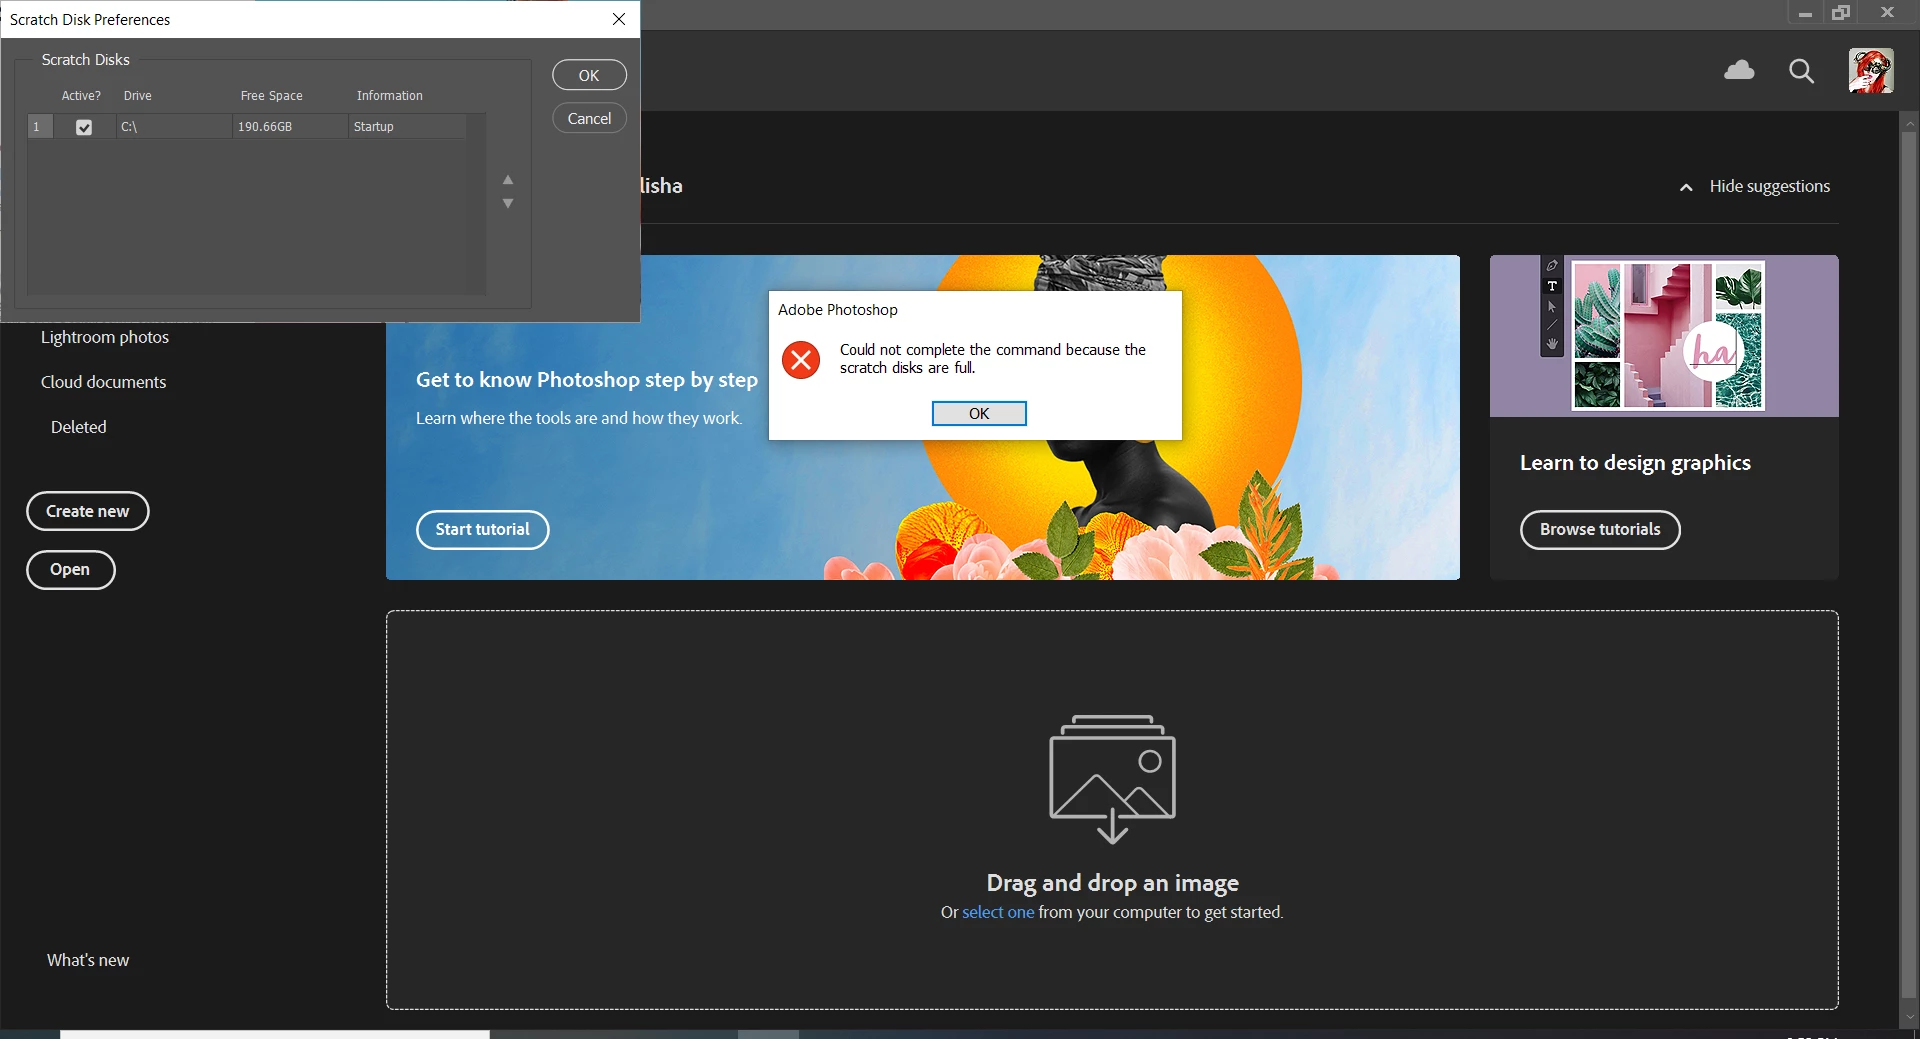Click the Create new button
Screen dimensions: 1920x1039
click(x=88, y=511)
